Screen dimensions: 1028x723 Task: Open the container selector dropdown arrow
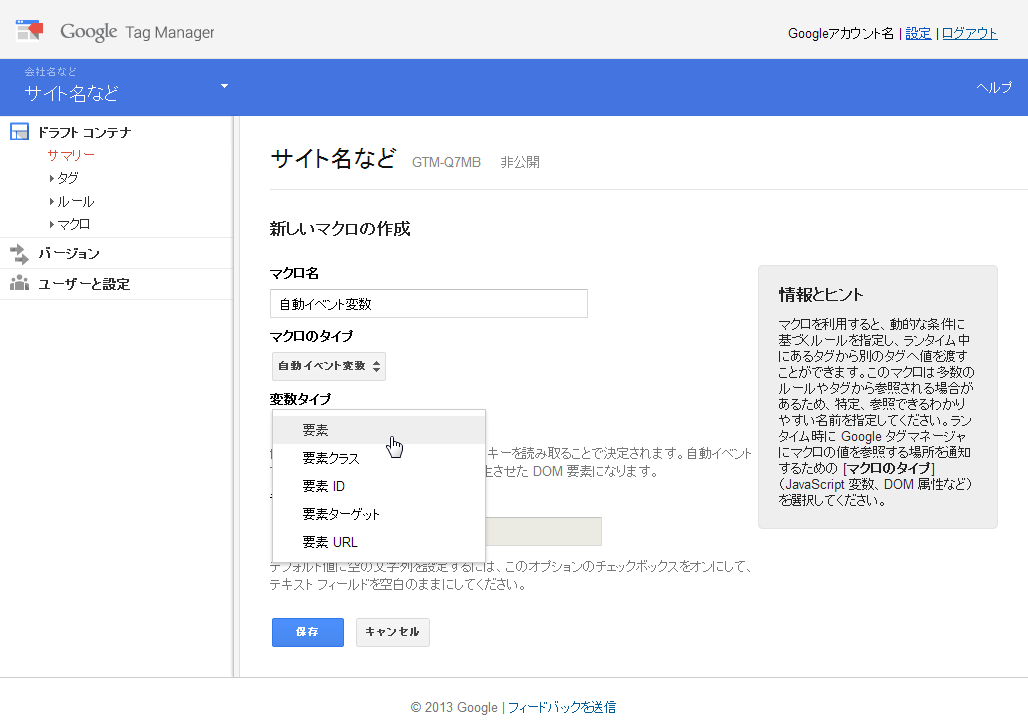pyautogui.click(x=224, y=87)
